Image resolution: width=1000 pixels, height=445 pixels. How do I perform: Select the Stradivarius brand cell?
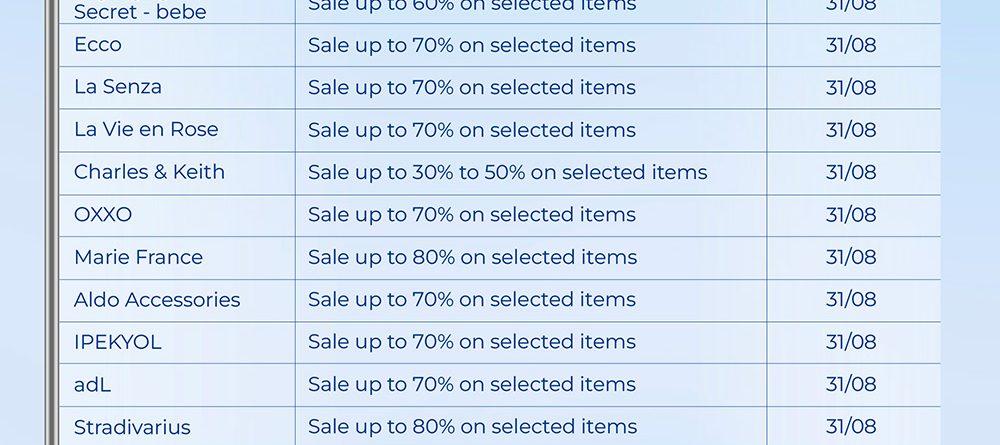click(132, 427)
